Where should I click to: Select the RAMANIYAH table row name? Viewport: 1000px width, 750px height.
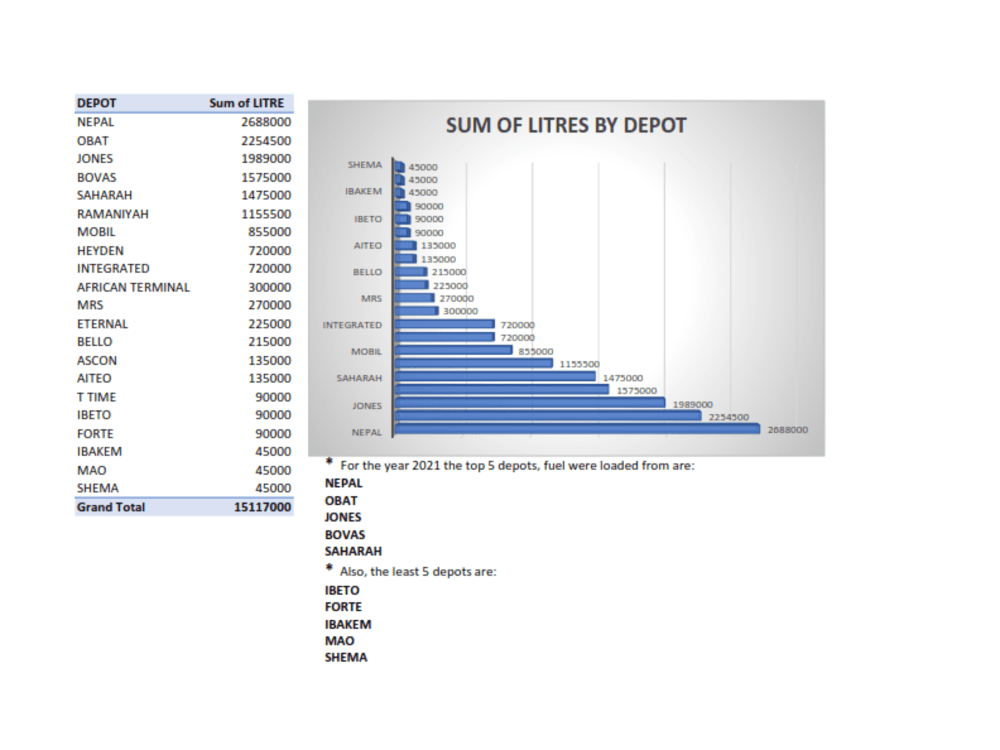[x=113, y=214]
